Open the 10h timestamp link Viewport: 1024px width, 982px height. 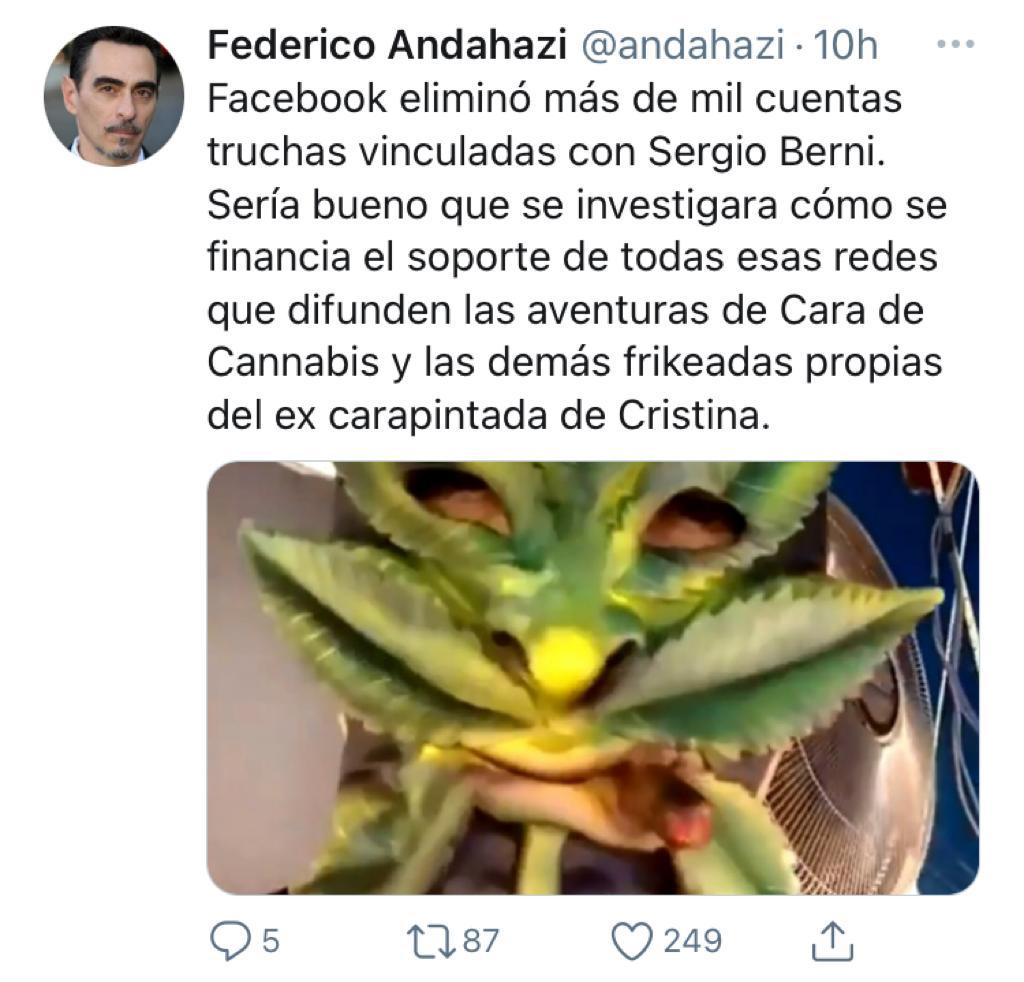coord(845,46)
